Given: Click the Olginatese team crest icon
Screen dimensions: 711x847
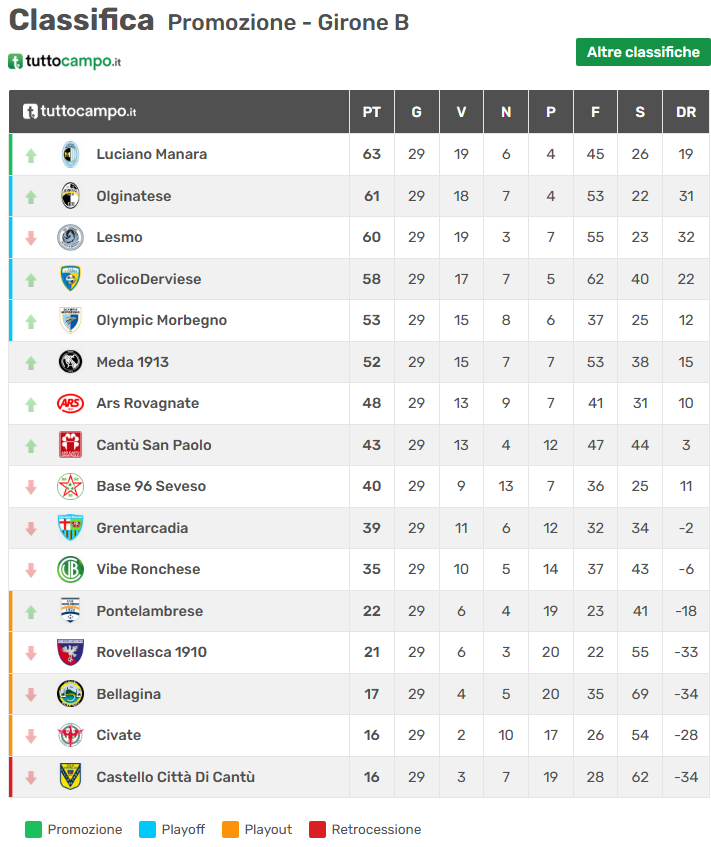Looking at the screenshot, I should tap(70, 196).
